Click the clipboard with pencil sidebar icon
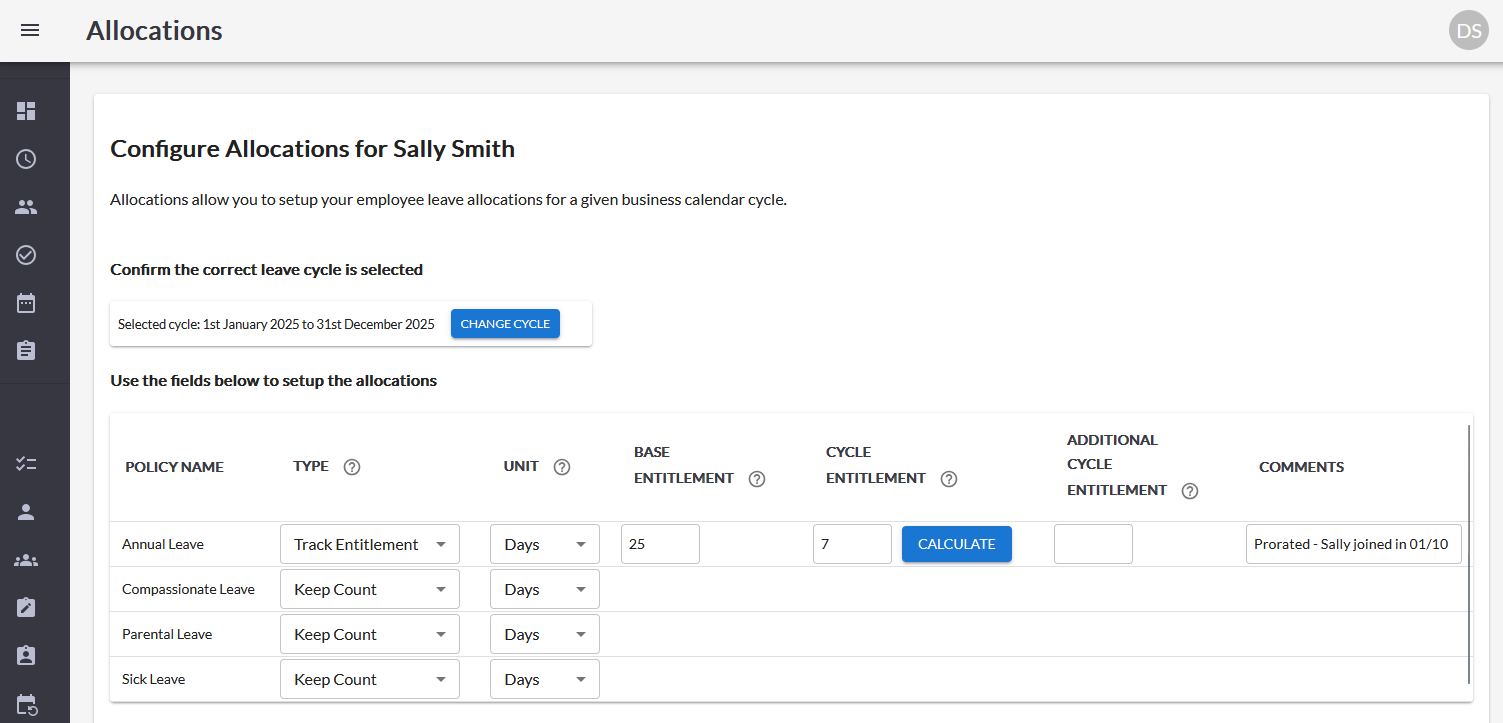The height and width of the screenshot is (723, 1503). coord(26,607)
